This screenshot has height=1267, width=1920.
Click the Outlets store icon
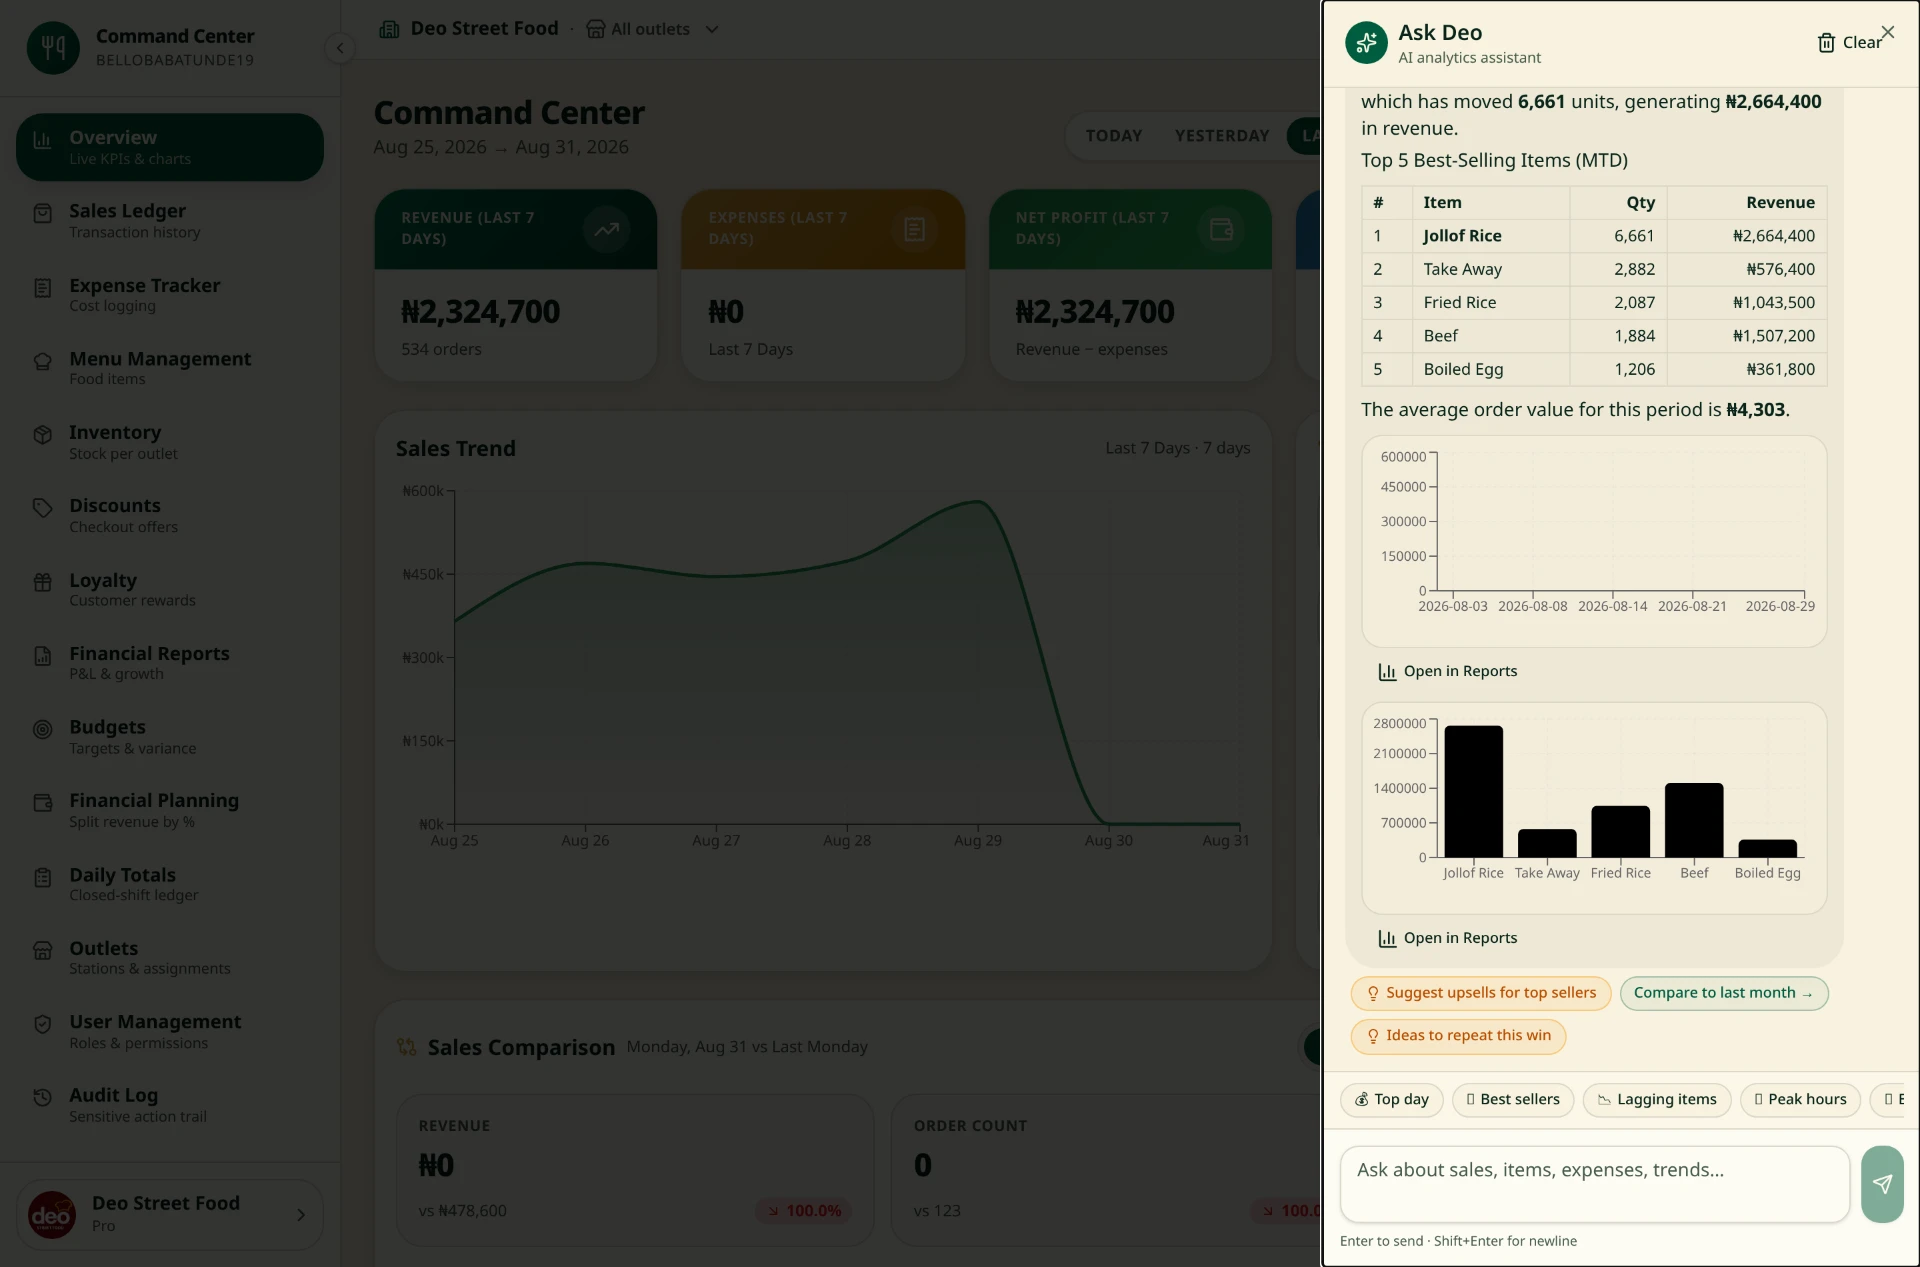[x=42, y=950]
